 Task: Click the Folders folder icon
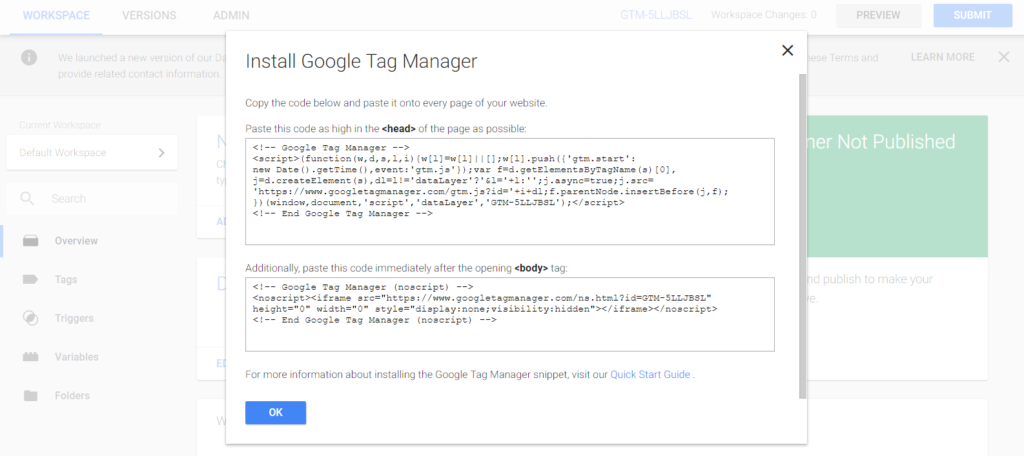[30, 395]
